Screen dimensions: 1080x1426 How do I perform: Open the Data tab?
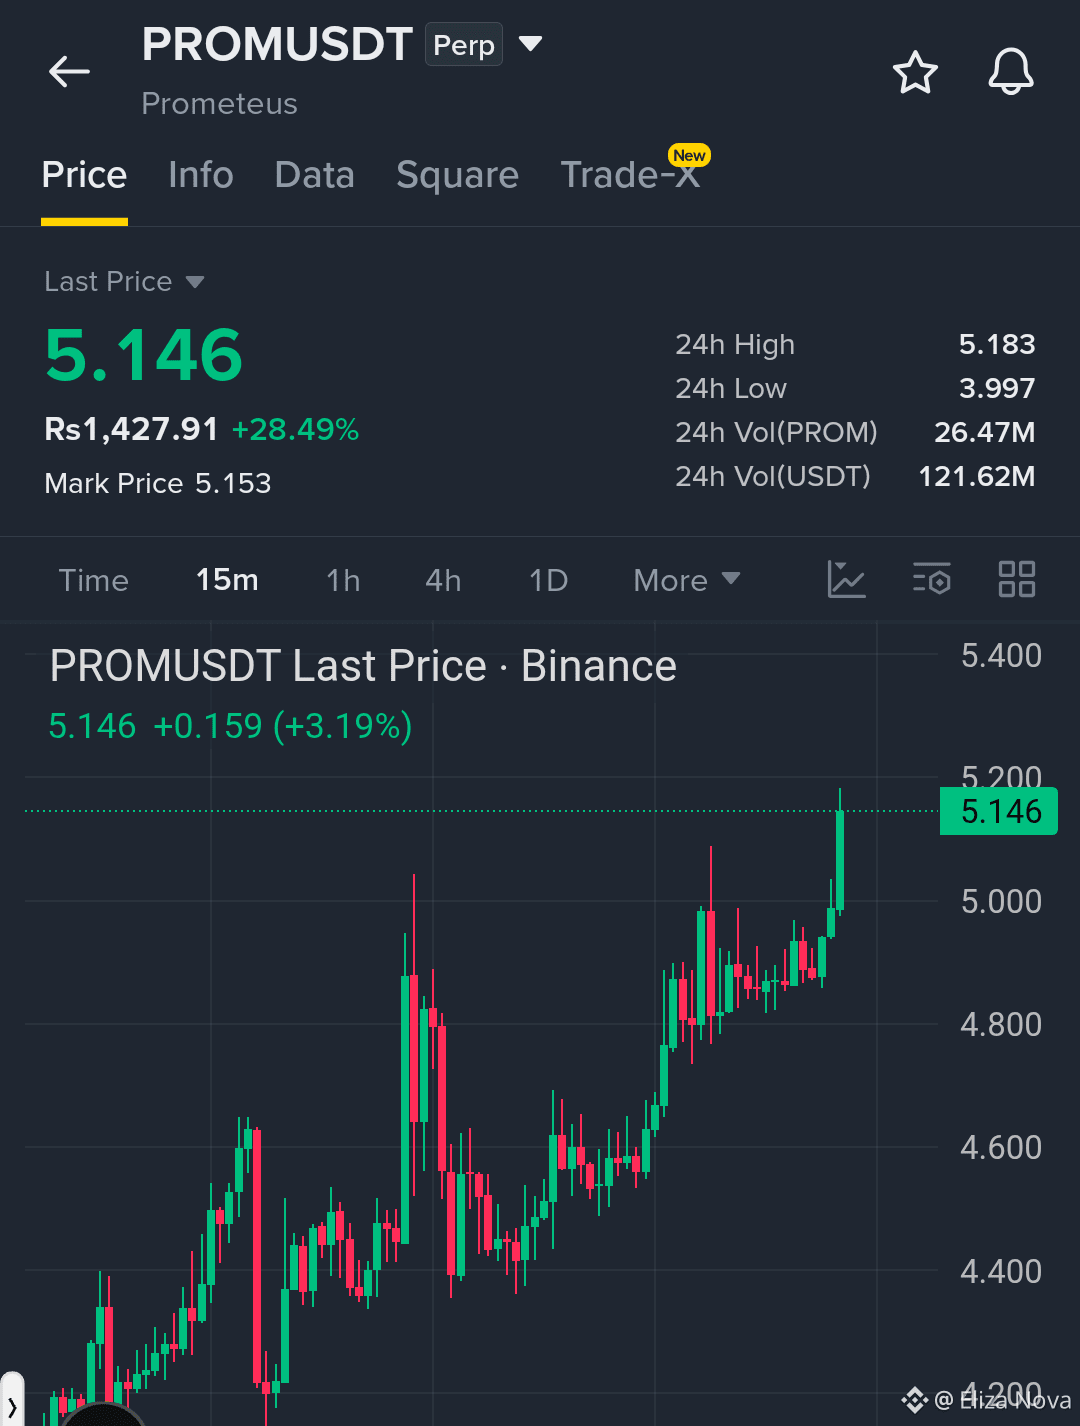pyautogui.click(x=315, y=175)
